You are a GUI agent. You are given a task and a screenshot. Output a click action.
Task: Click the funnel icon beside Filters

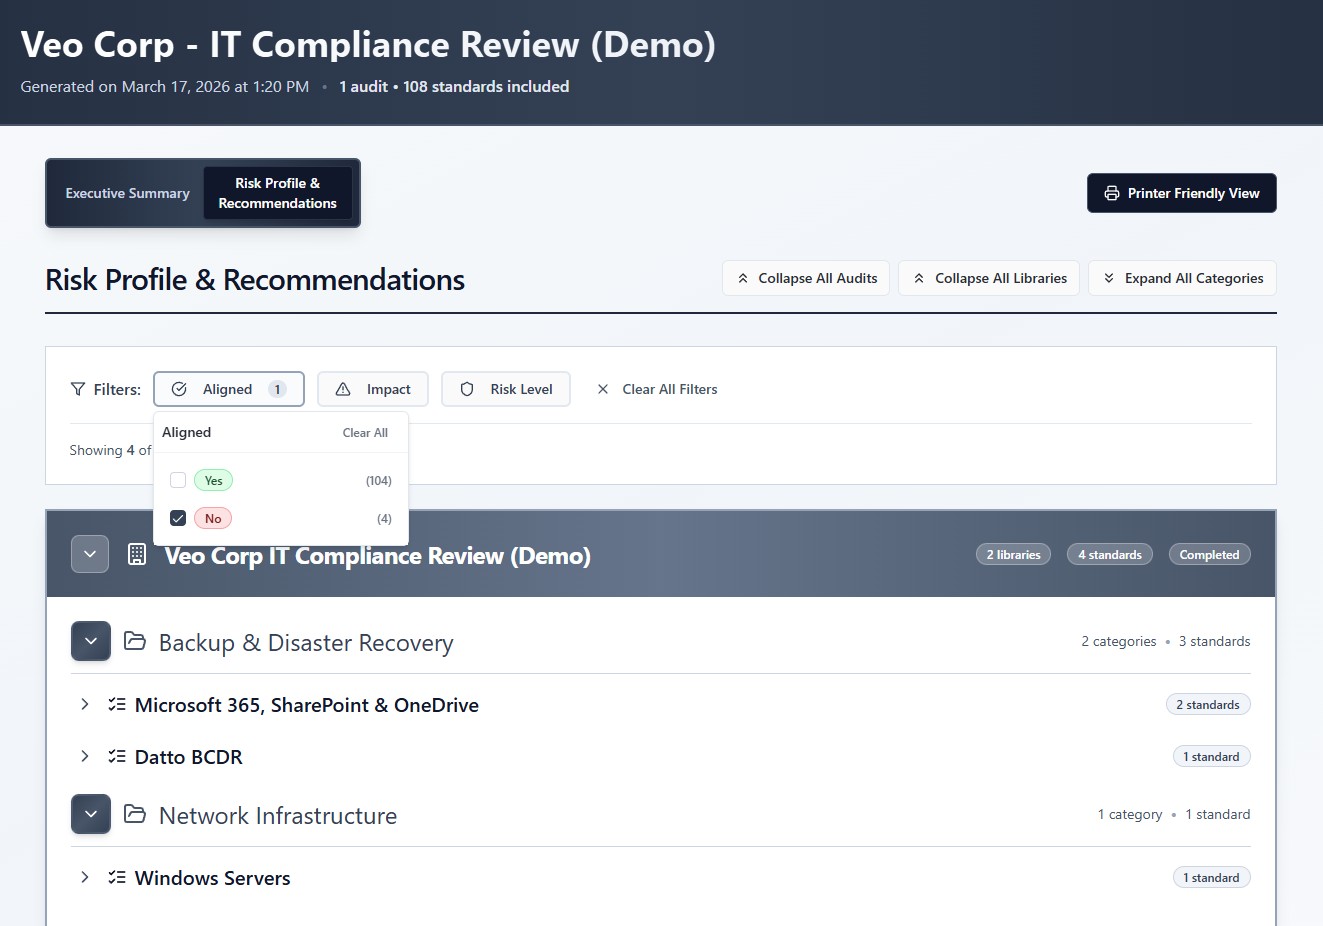[x=78, y=389]
